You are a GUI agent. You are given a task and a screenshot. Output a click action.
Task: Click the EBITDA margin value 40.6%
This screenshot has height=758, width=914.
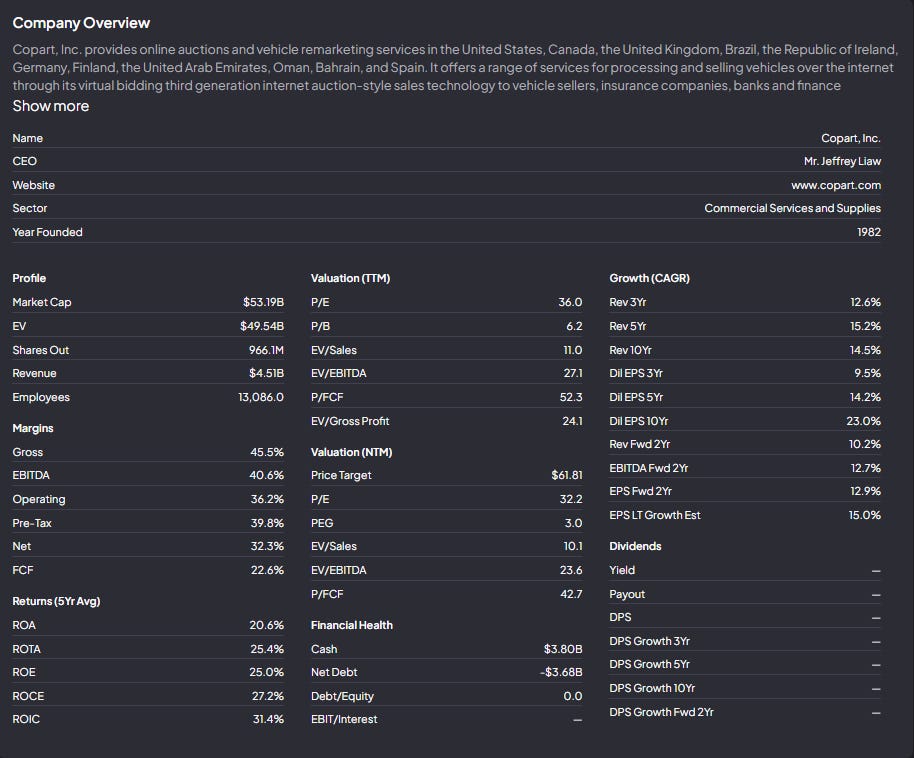coord(266,475)
